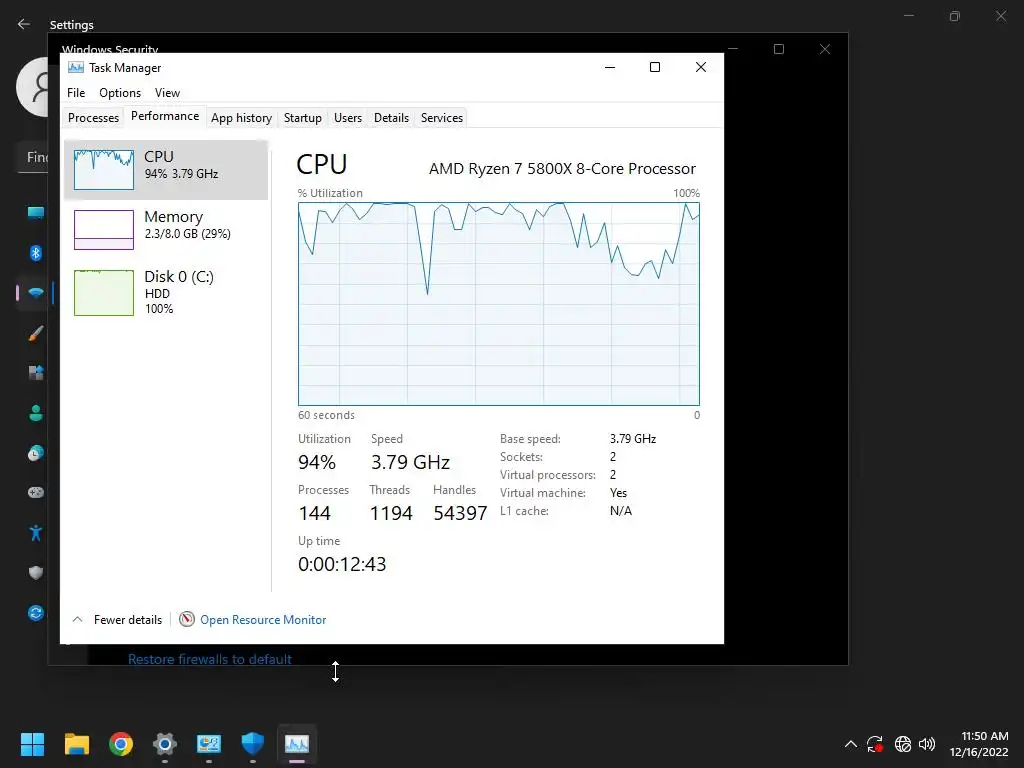Switch to Settings gear on the taskbar
The height and width of the screenshot is (768, 1024).
[165, 744]
